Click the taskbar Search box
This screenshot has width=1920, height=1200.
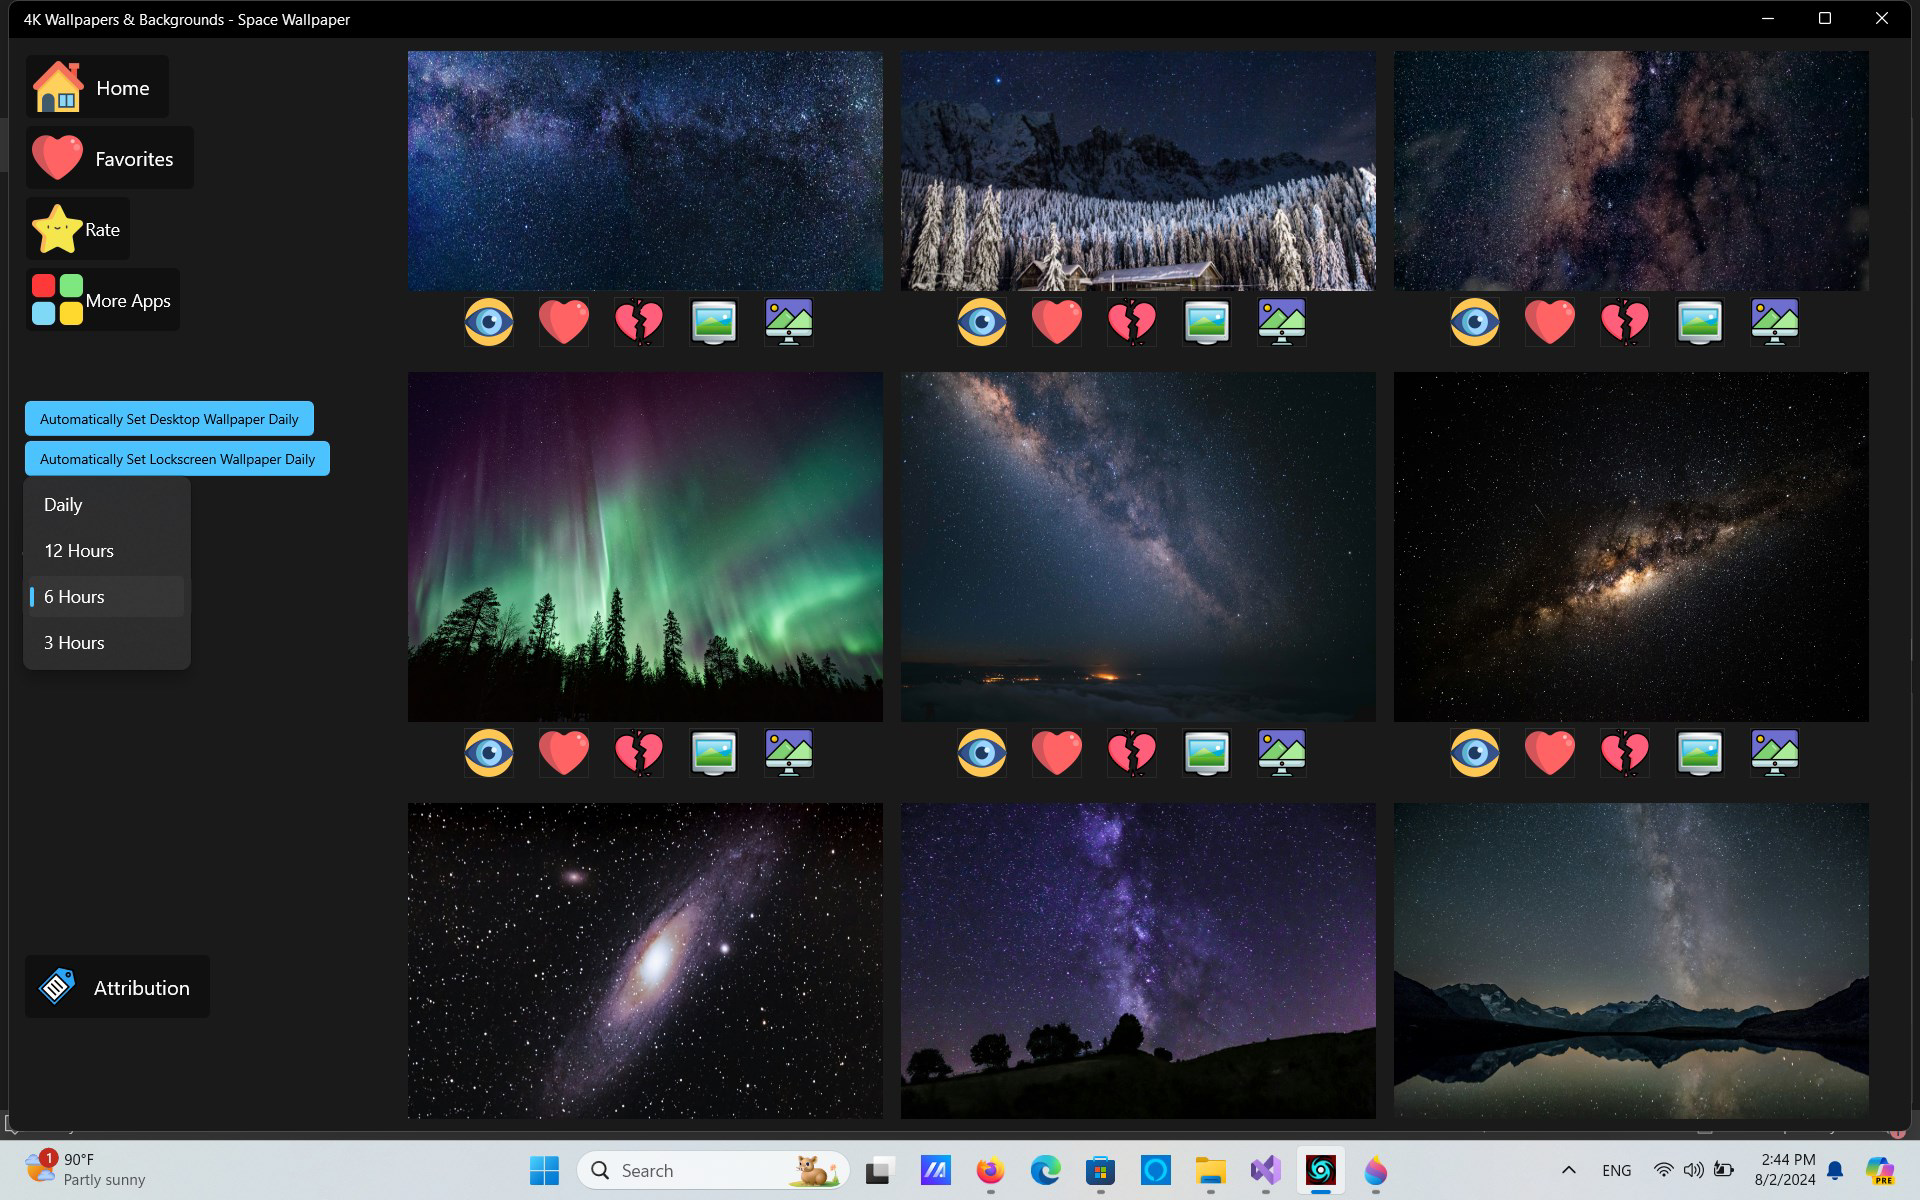tap(713, 1170)
